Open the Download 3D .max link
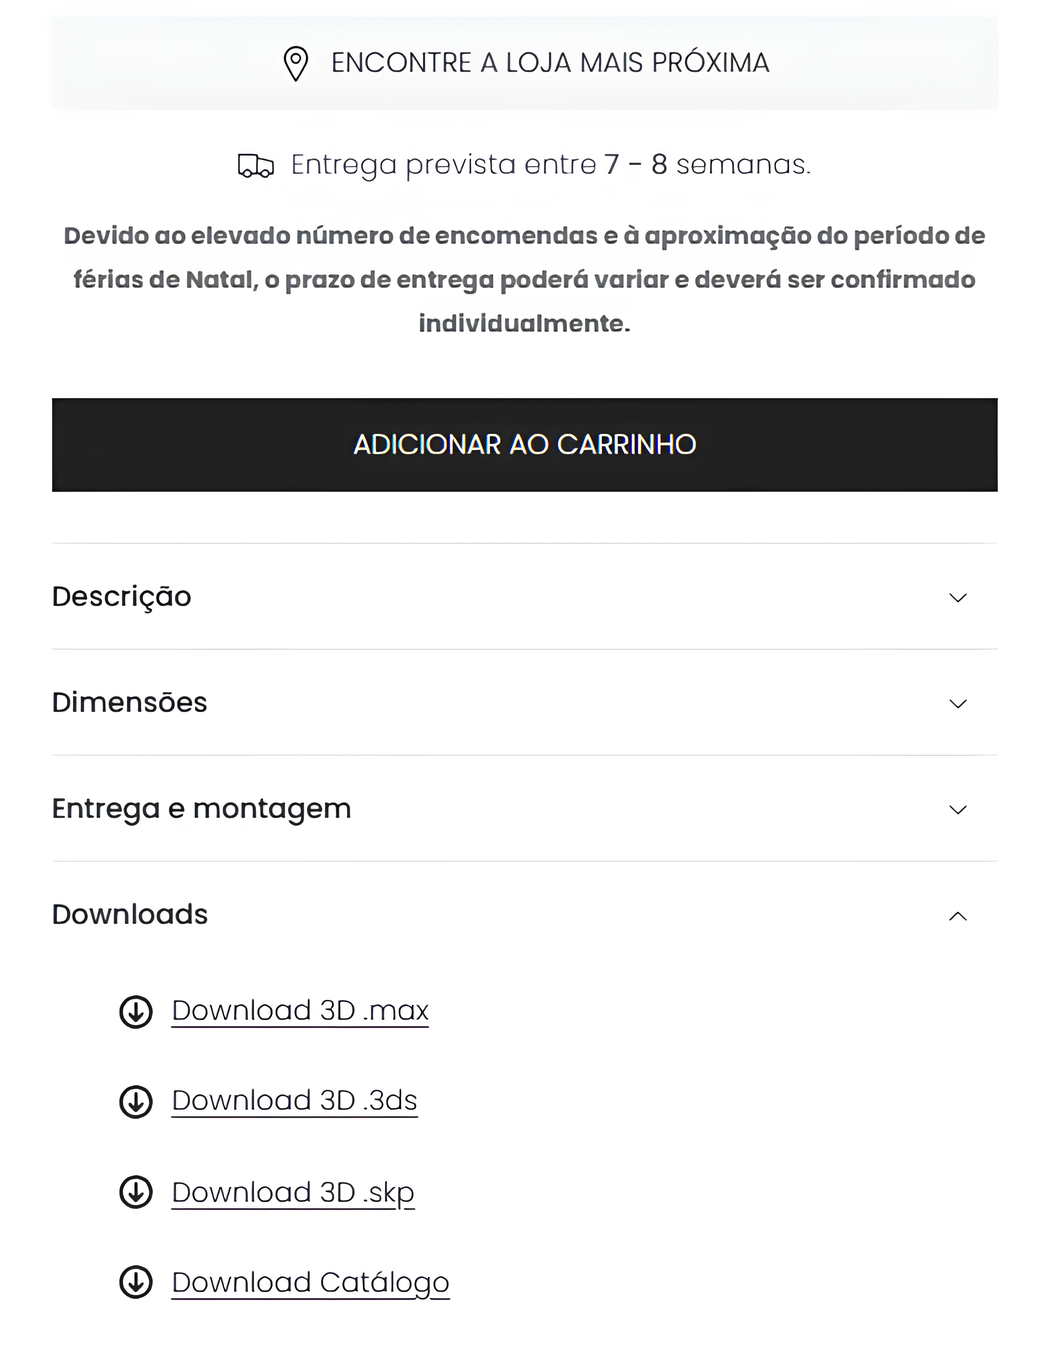1052x1358 pixels. [x=300, y=1011]
